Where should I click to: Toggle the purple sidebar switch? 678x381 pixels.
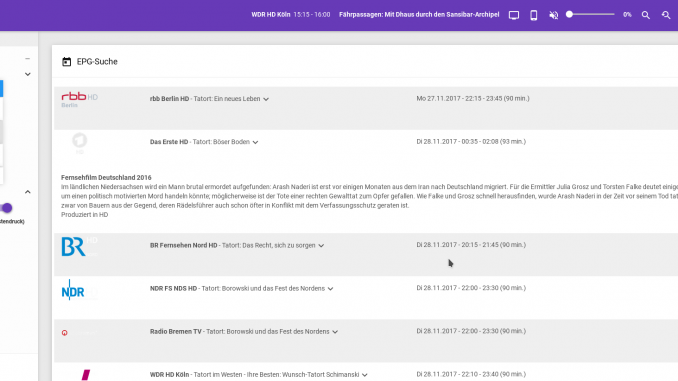click(6, 208)
